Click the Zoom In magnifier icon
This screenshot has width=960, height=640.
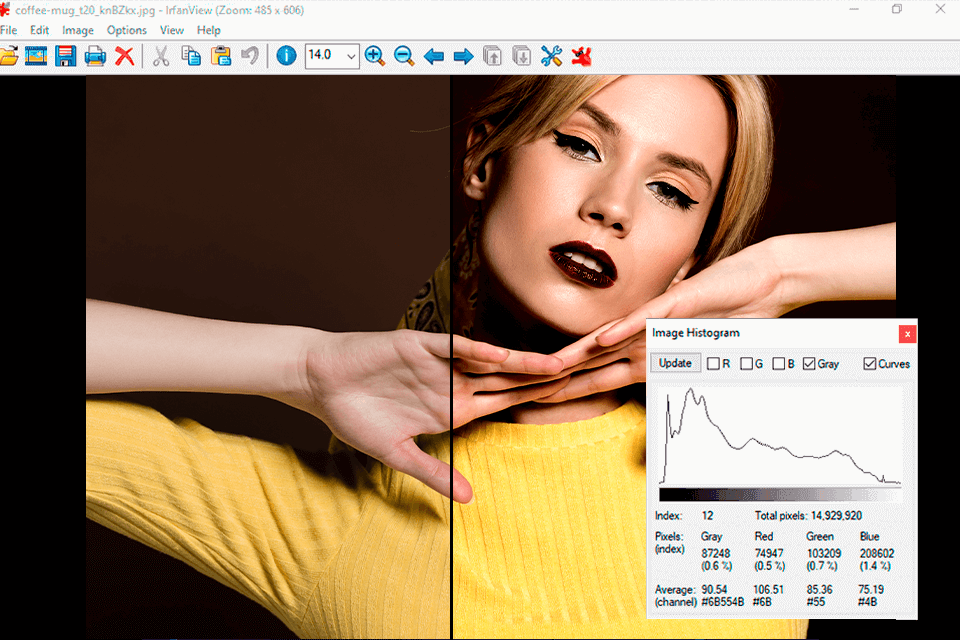pyautogui.click(x=375, y=56)
